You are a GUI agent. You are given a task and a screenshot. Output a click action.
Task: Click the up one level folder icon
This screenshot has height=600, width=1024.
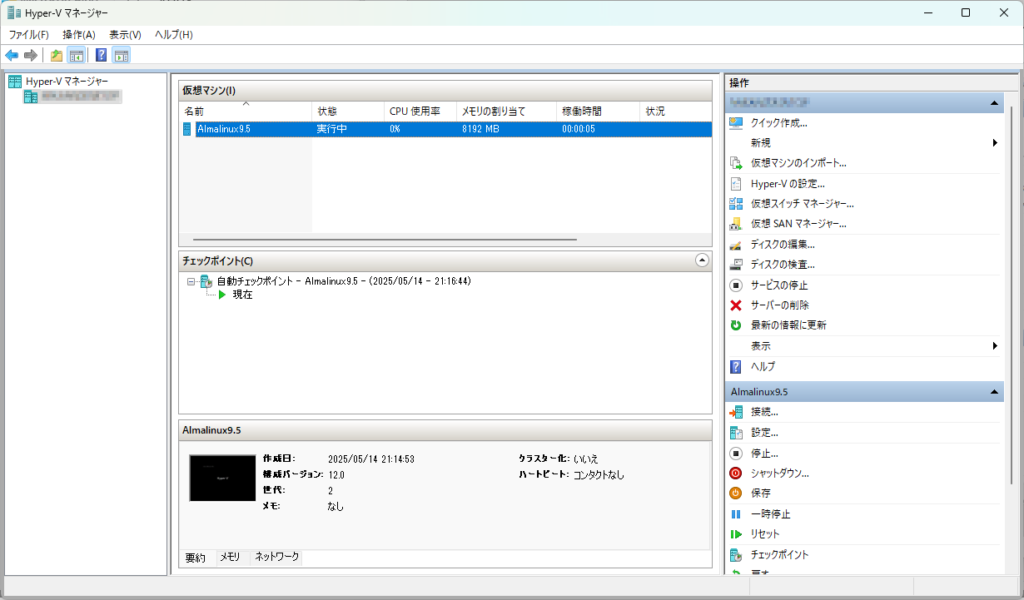(x=57, y=55)
